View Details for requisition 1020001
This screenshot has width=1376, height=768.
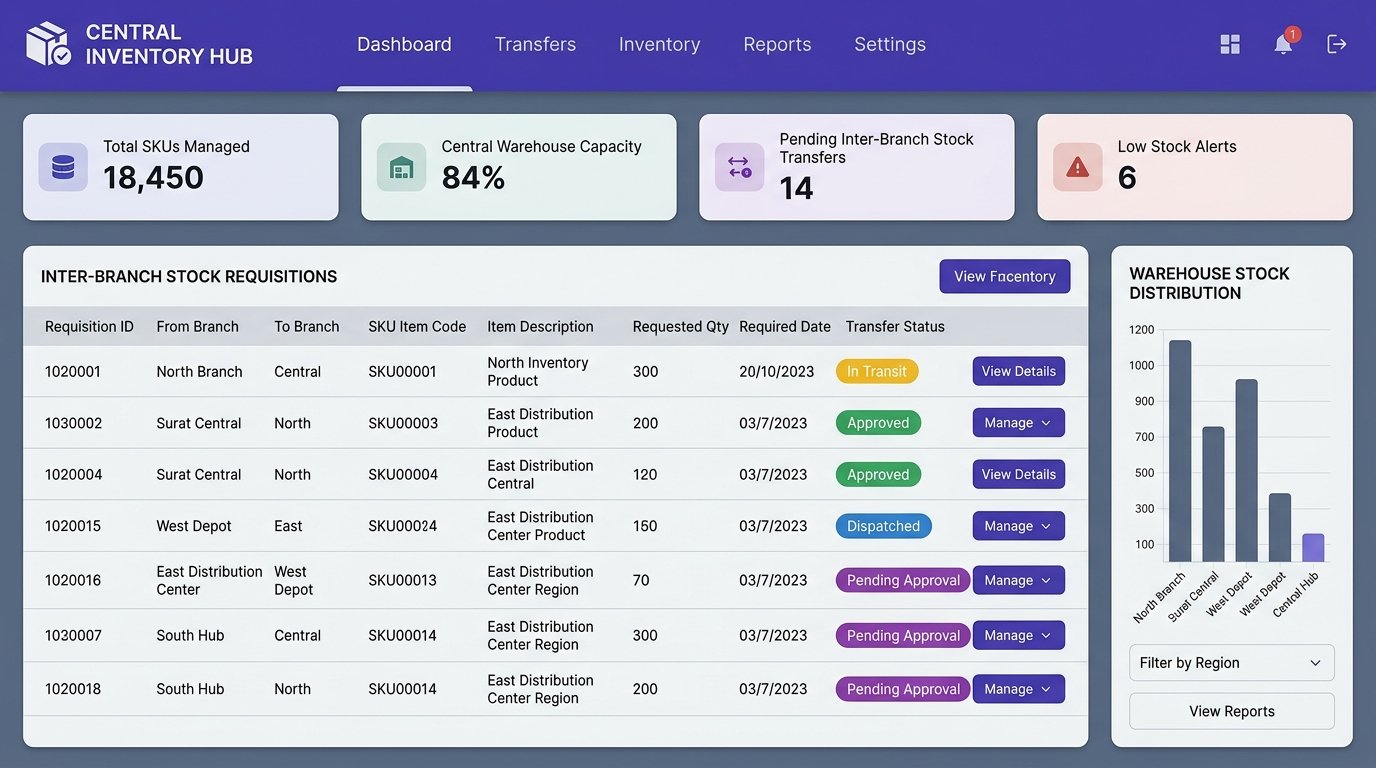1018,371
